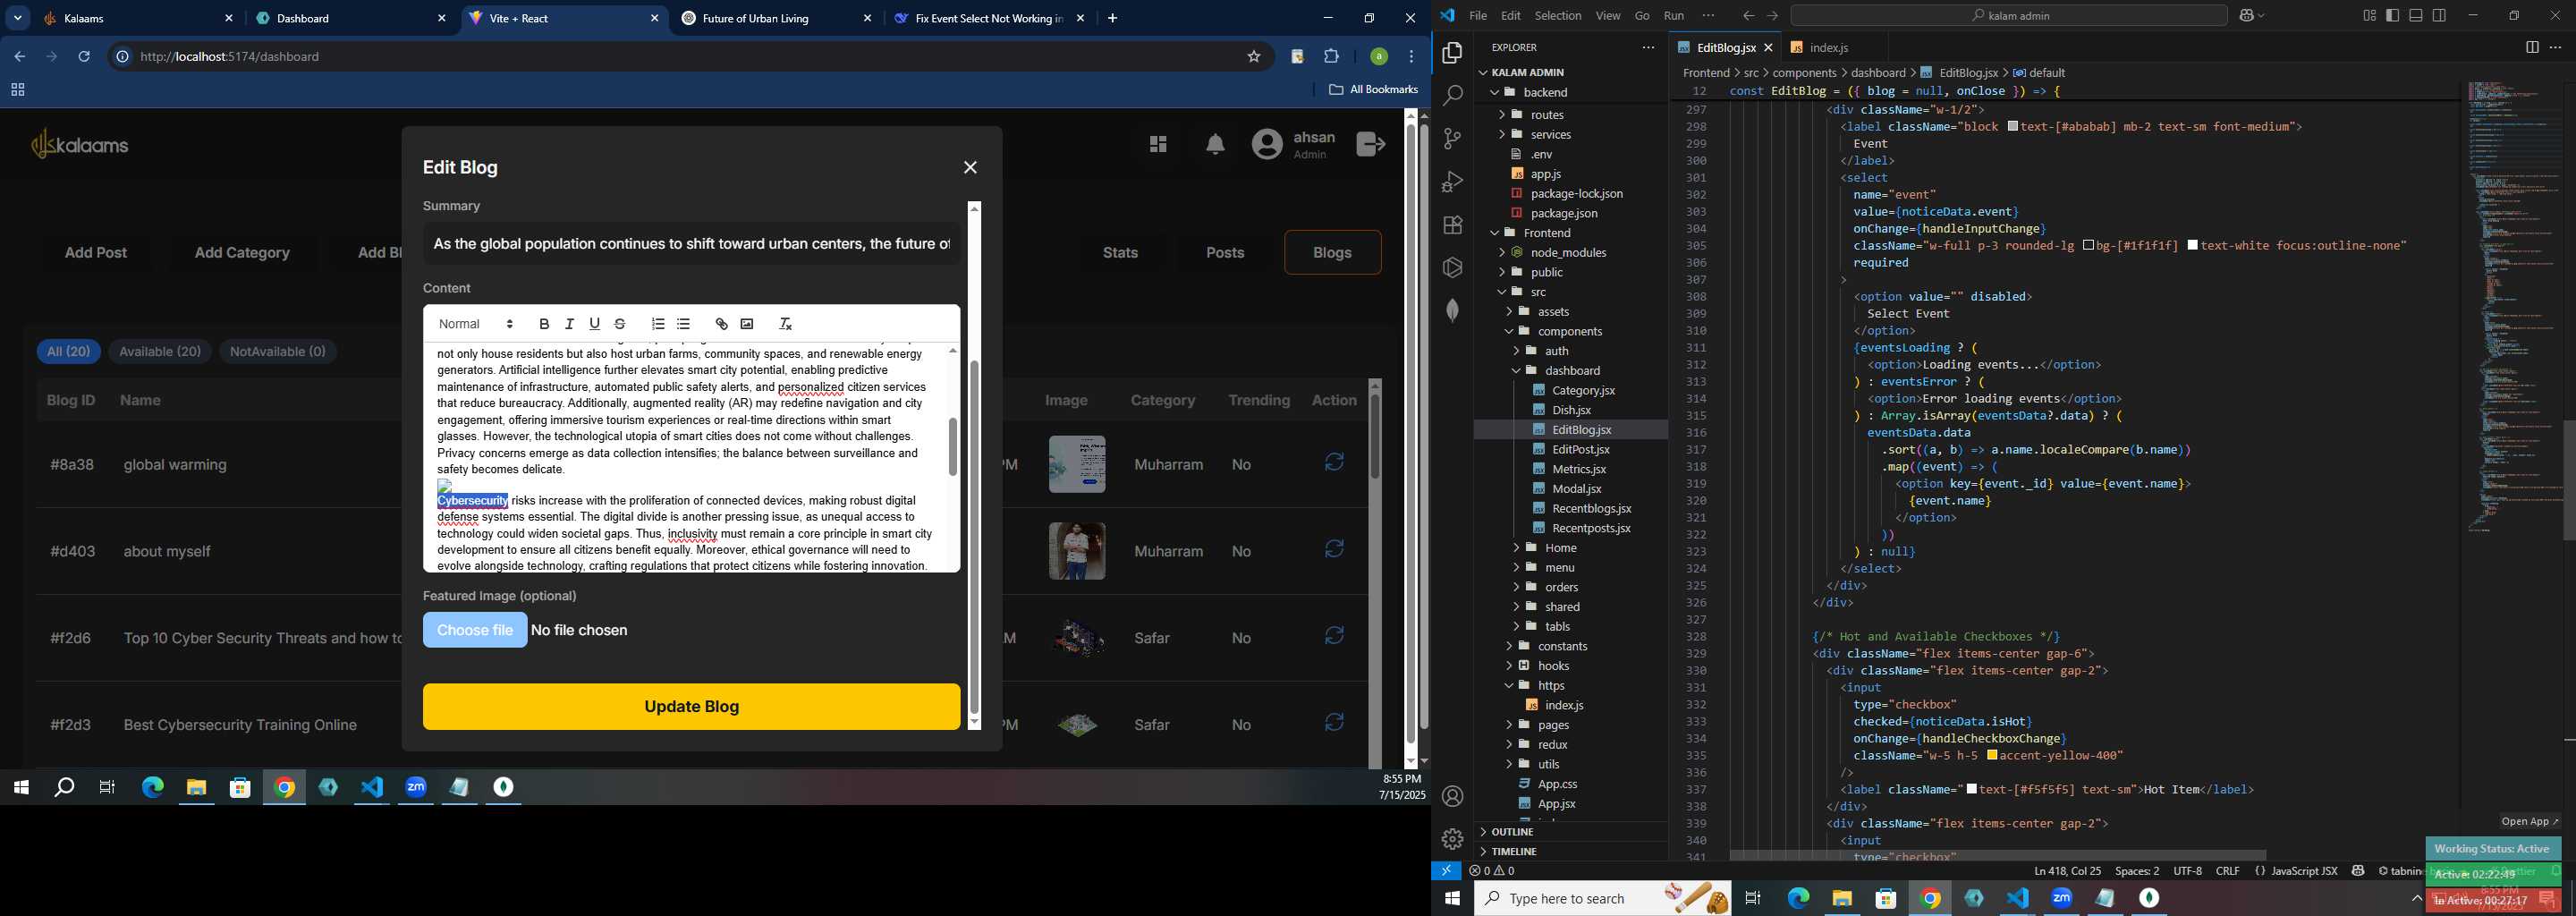Insert link in content editor
Screen dimensions: 2576x916
[721, 324]
